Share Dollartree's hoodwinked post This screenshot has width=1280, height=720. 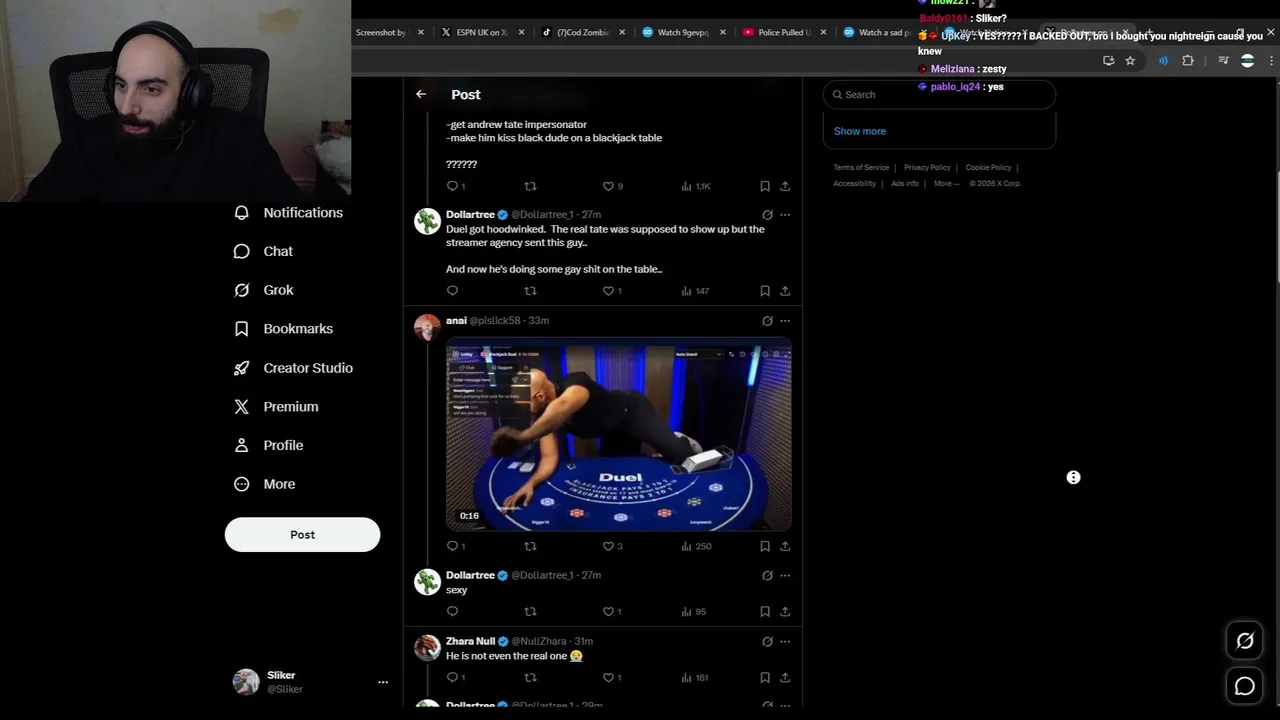[x=785, y=291]
